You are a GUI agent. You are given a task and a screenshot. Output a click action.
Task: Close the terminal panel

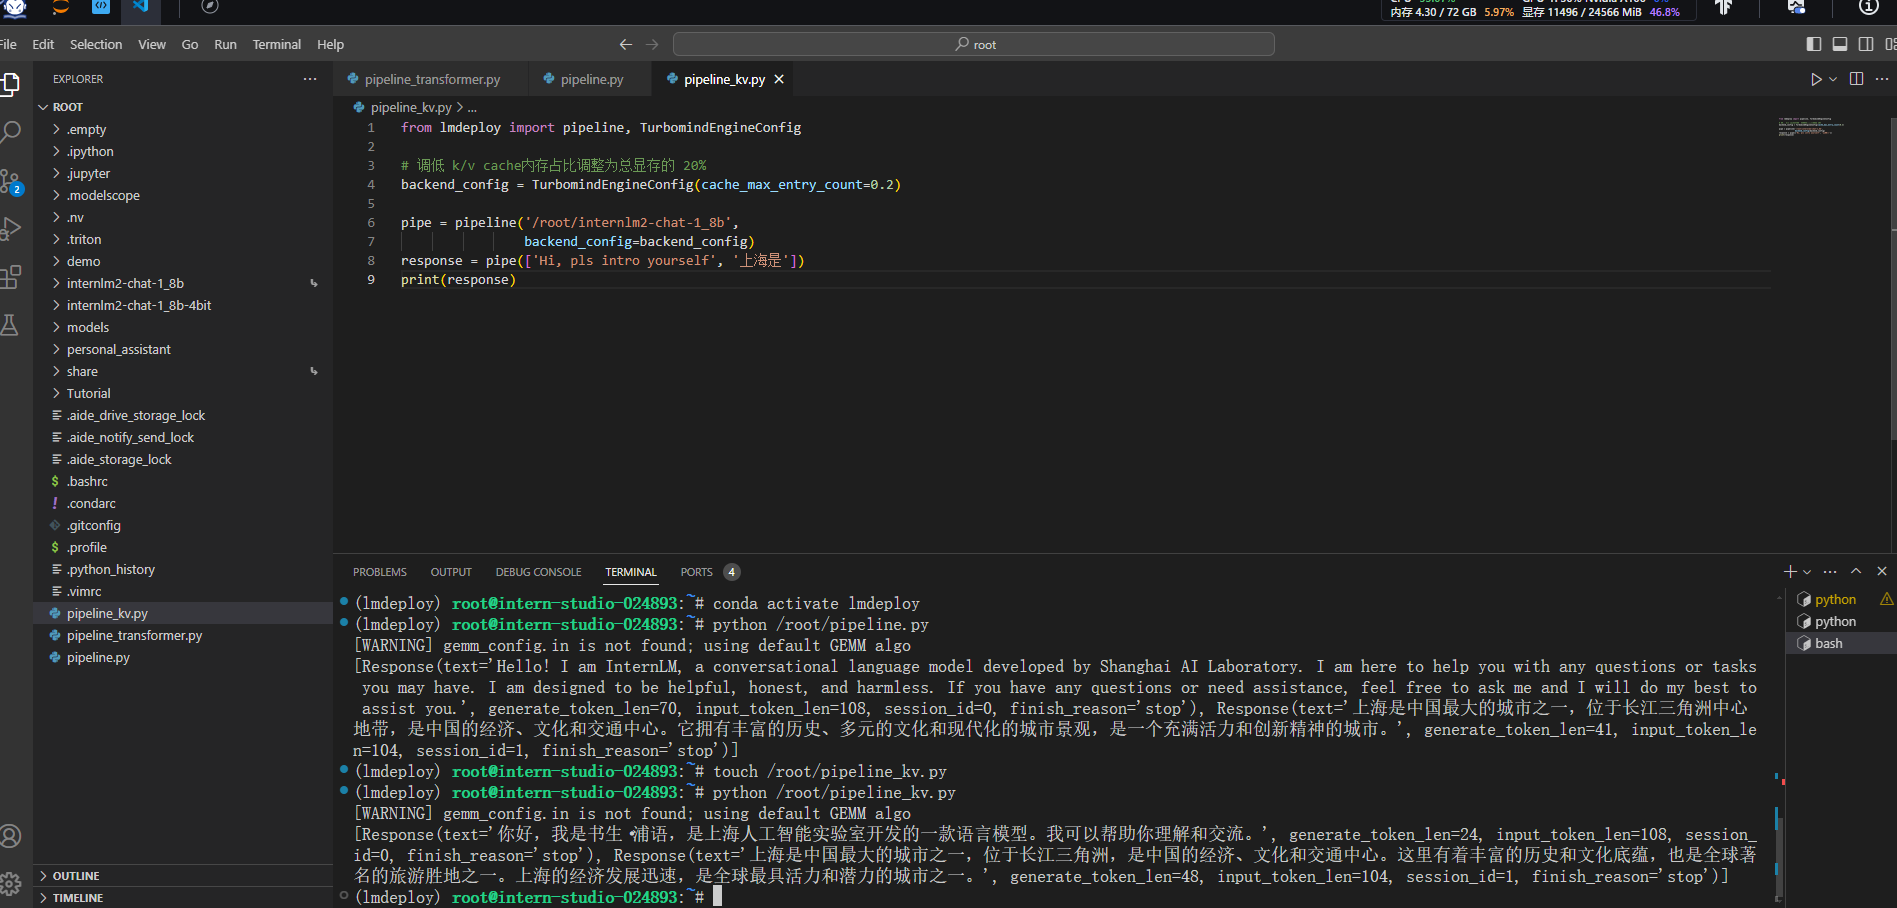pos(1882,571)
